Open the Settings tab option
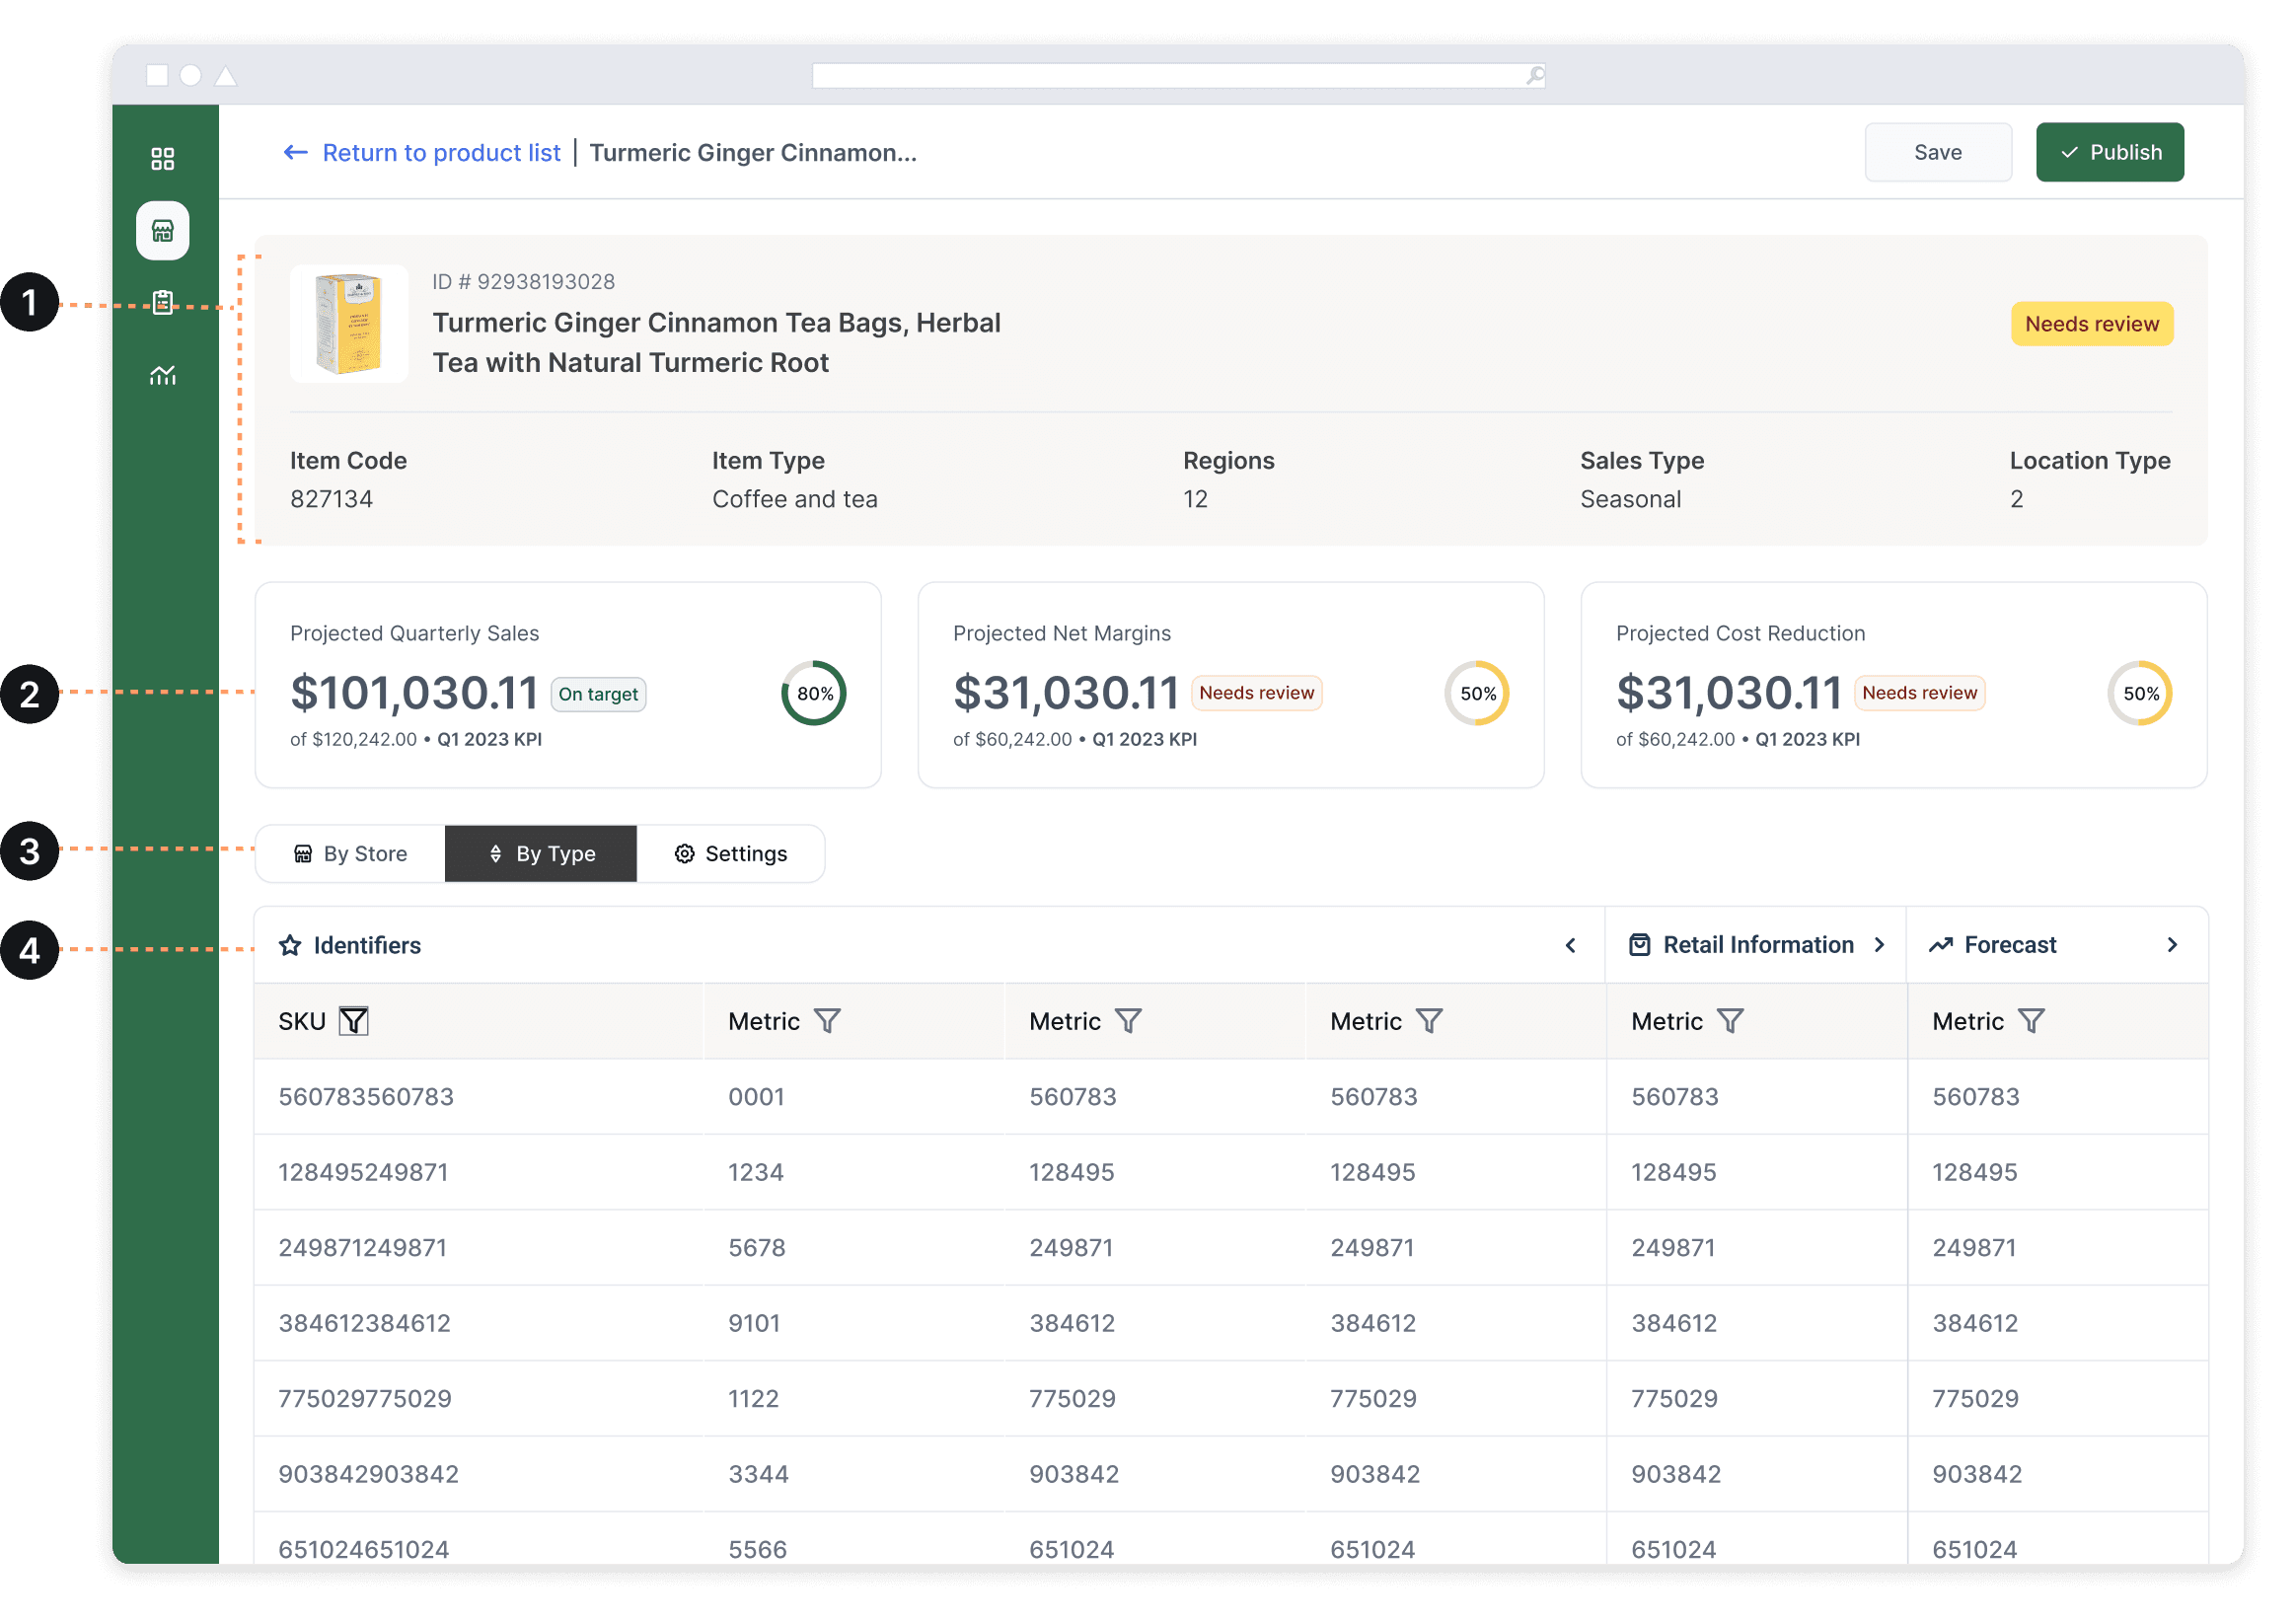The image size is (2296, 1622). tap(731, 854)
